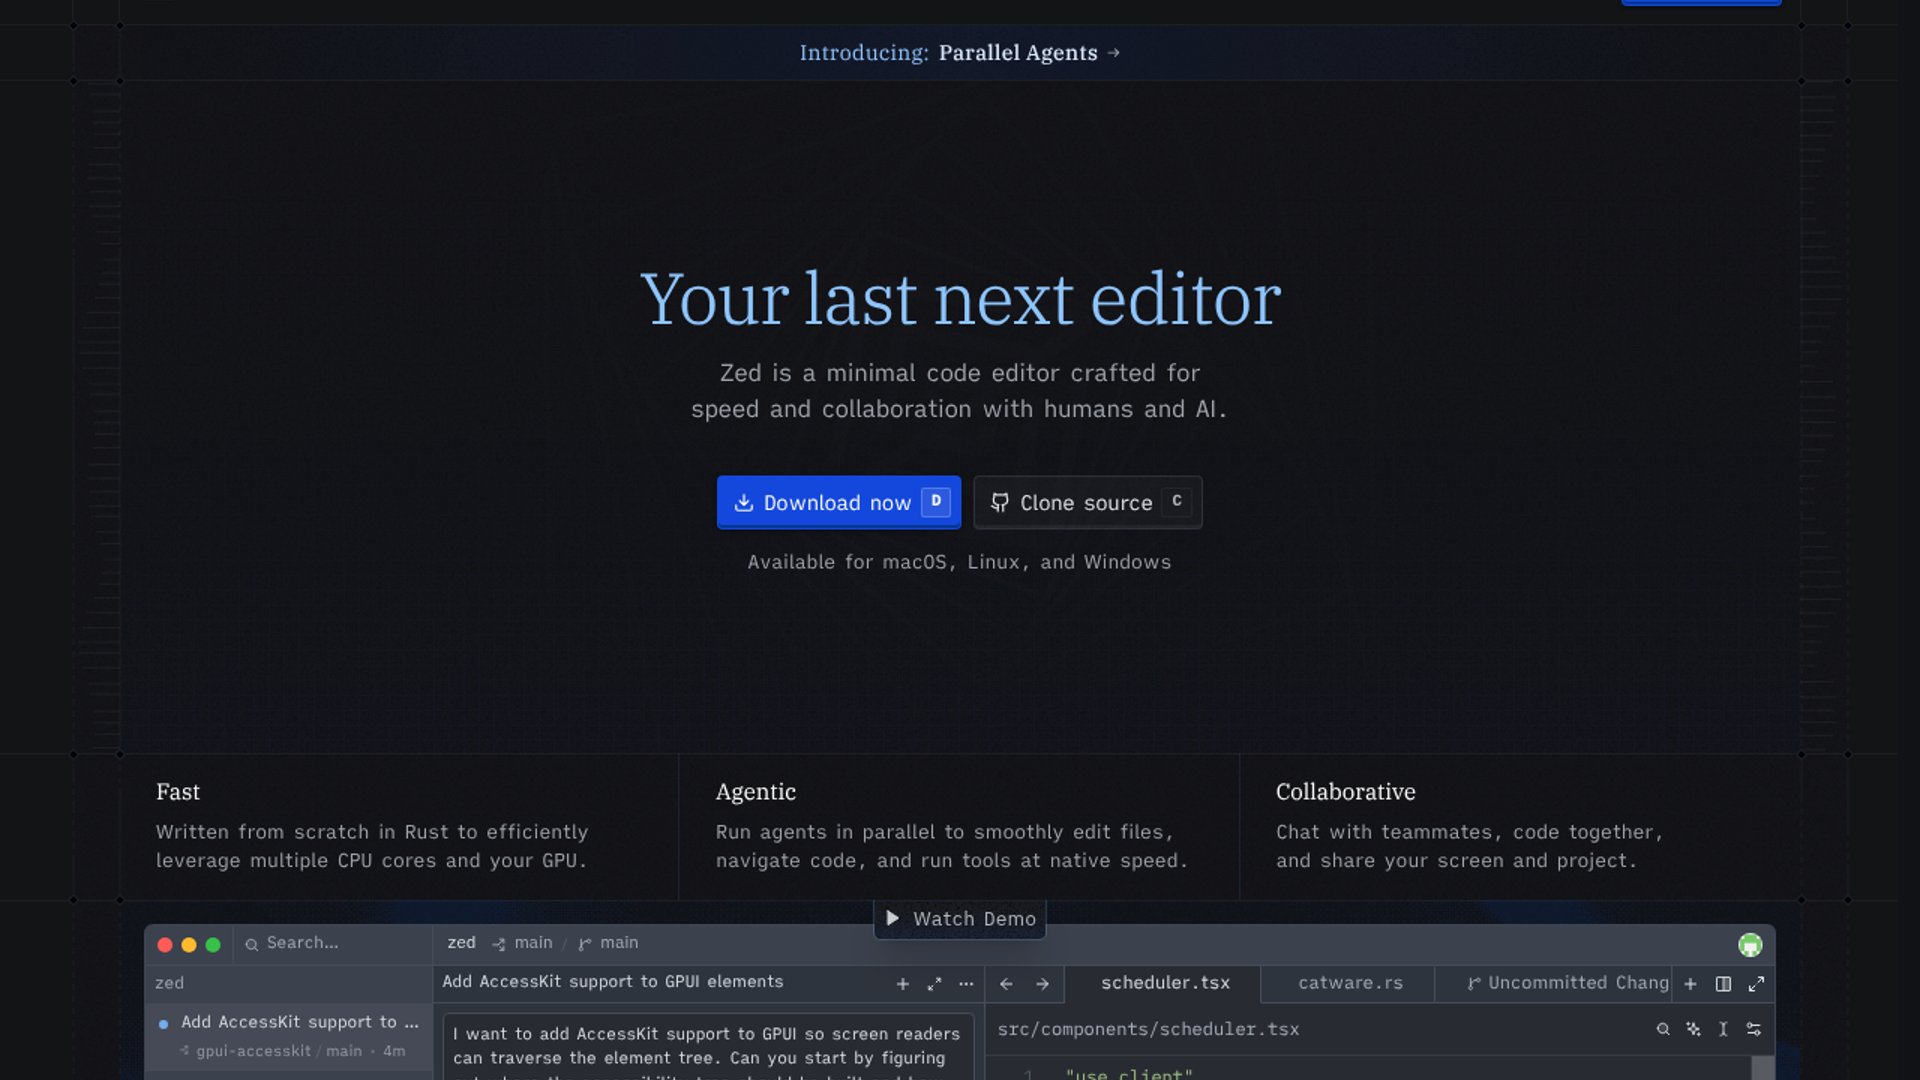1920x1080 pixels.
Task: Open inline assist with the sparkle icon
Action: click(1693, 1029)
